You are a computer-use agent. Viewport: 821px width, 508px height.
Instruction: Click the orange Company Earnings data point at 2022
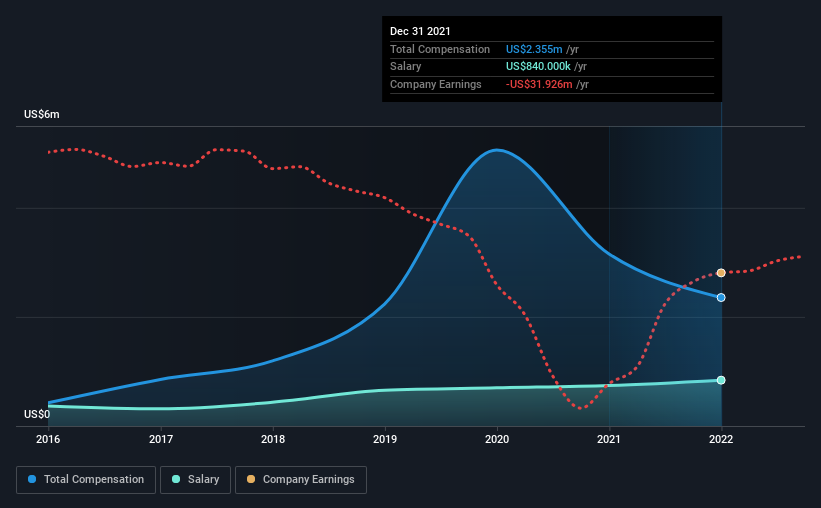[x=721, y=273]
